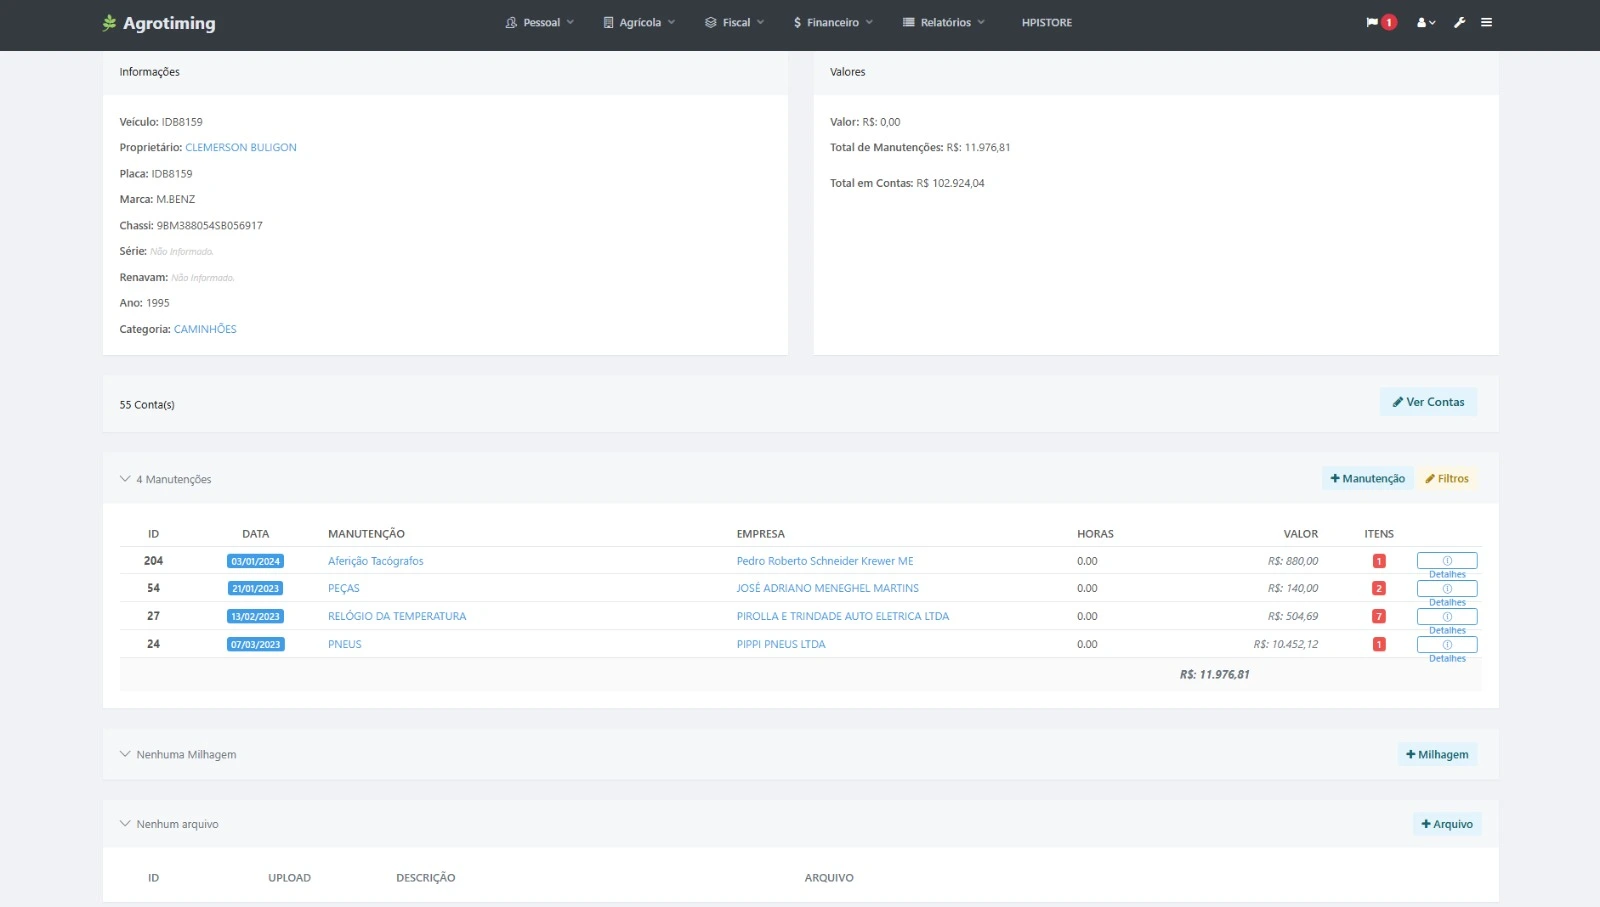Go to the HPISTORE menu item
This screenshot has width=1600, height=907.
(1046, 23)
